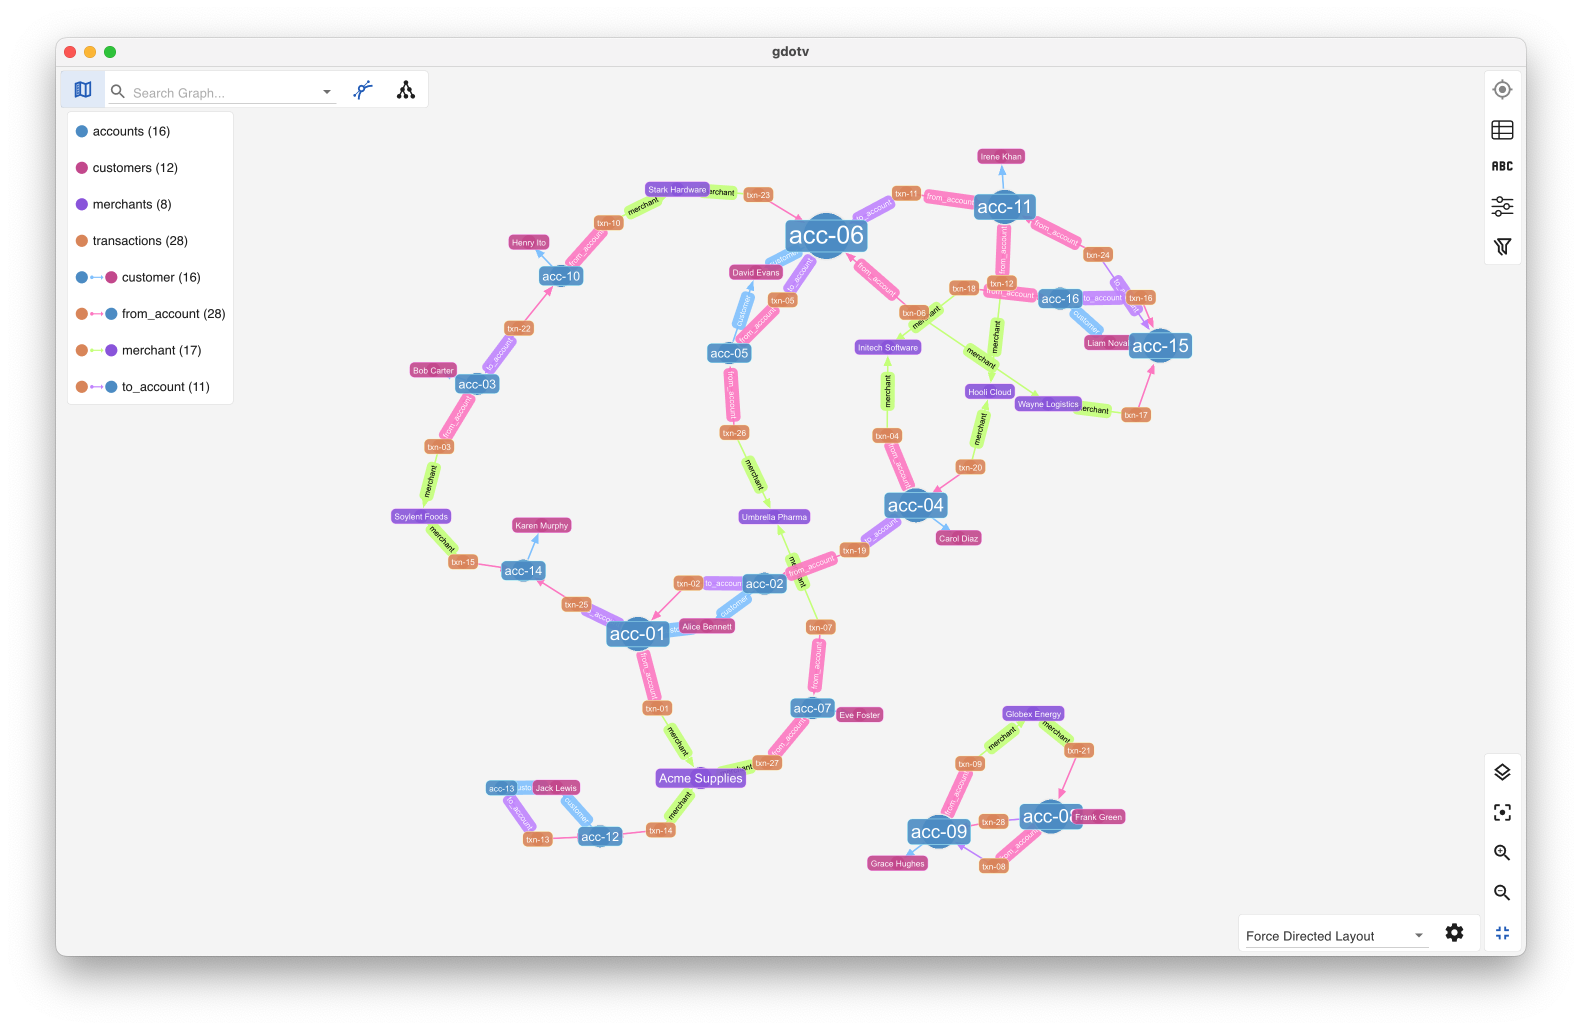Open the layers icon
This screenshot has height=1030, width=1582.
coord(1502,772)
